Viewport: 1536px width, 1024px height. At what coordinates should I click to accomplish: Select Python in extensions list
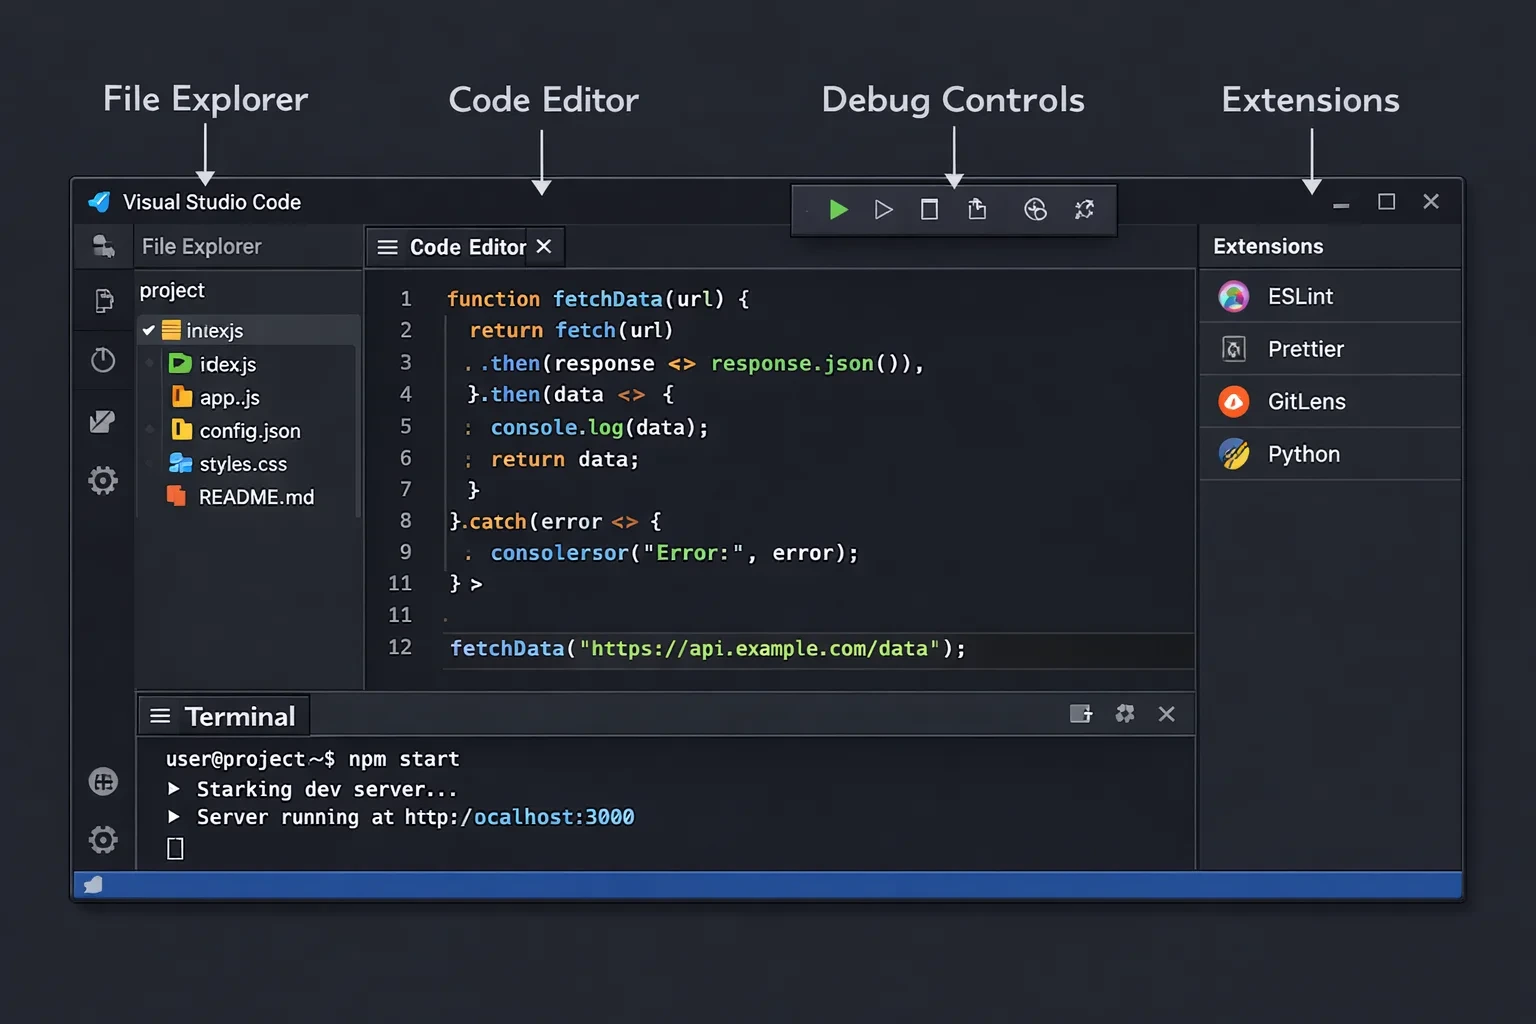coord(1331,454)
